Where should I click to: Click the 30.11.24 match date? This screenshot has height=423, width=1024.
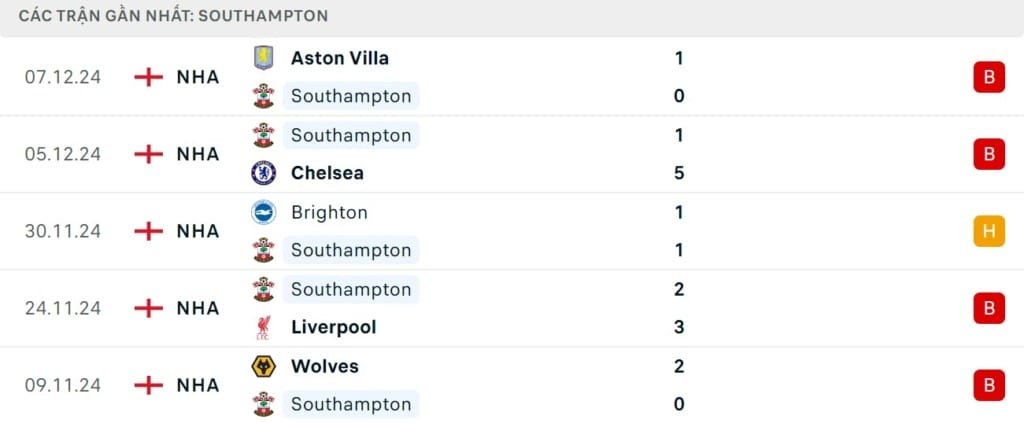[63, 231]
